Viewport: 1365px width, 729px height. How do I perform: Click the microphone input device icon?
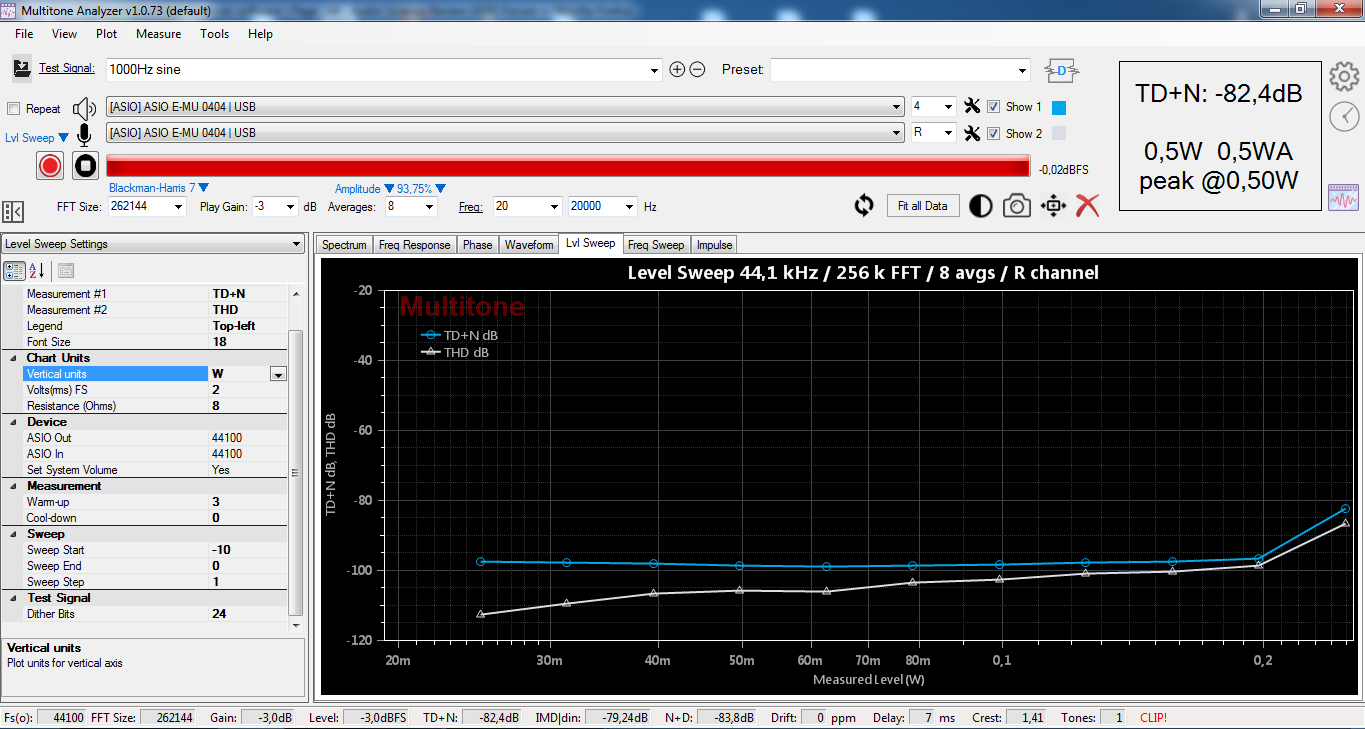tap(85, 135)
